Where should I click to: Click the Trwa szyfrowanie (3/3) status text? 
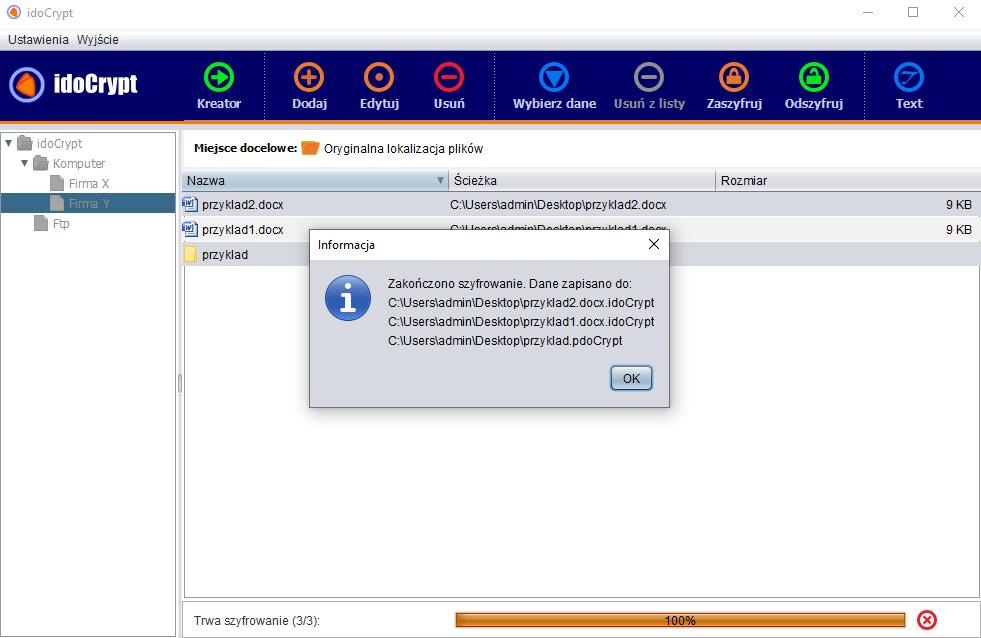pyautogui.click(x=257, y=620)
